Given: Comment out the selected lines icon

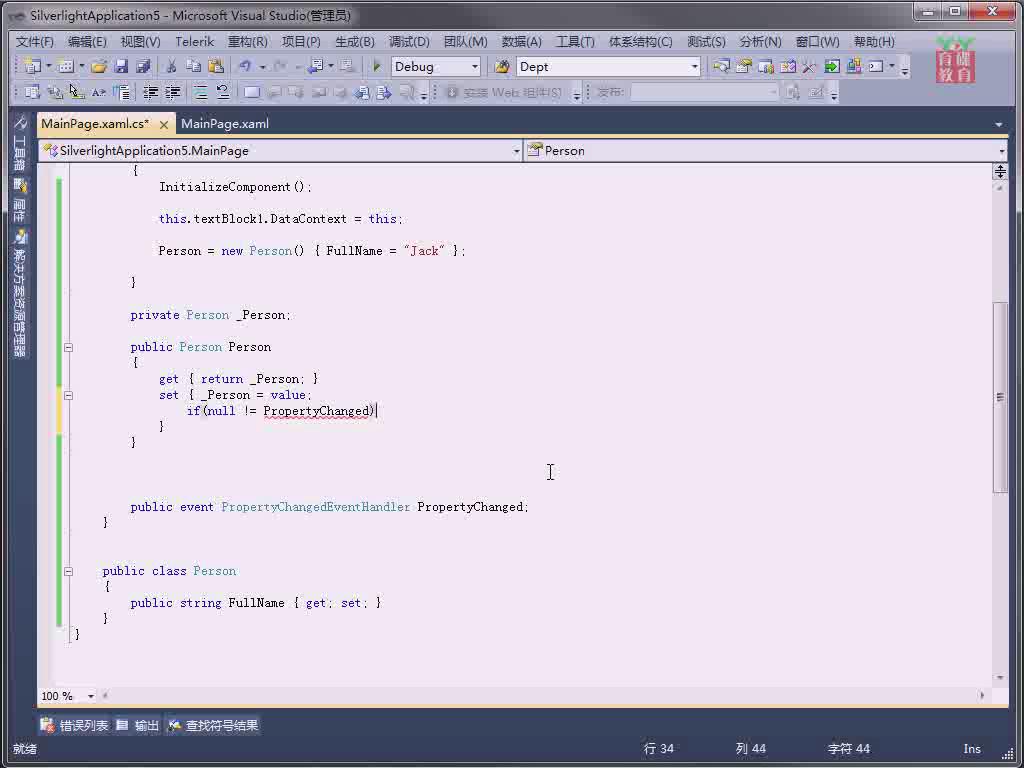Looking at the screenshot, I should pyautogui.click(x=200, y=92).
